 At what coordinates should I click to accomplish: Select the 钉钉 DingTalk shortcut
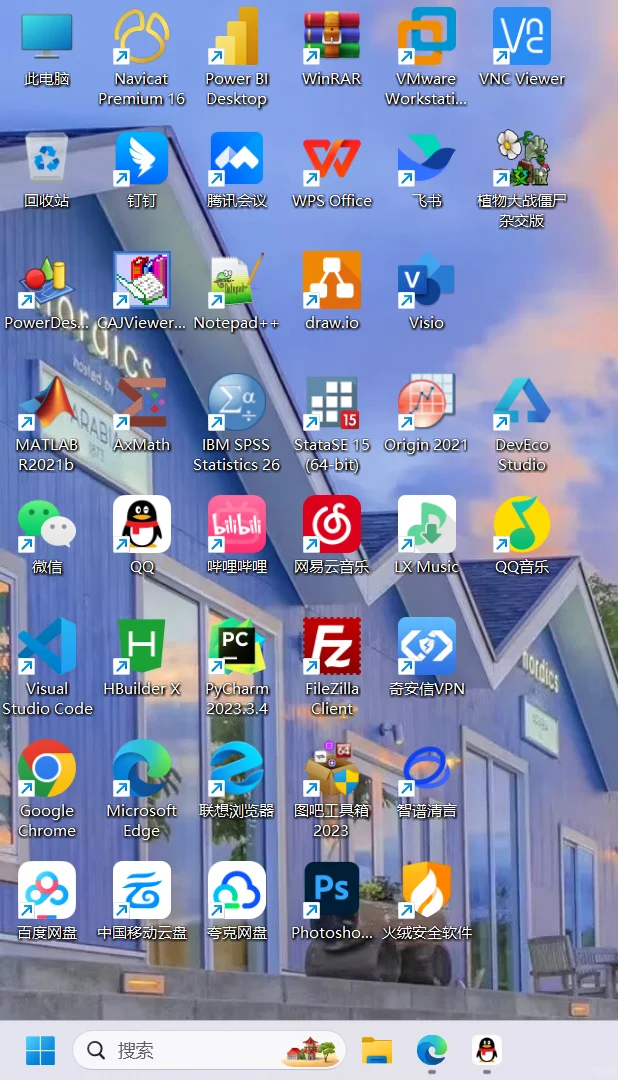142,158
